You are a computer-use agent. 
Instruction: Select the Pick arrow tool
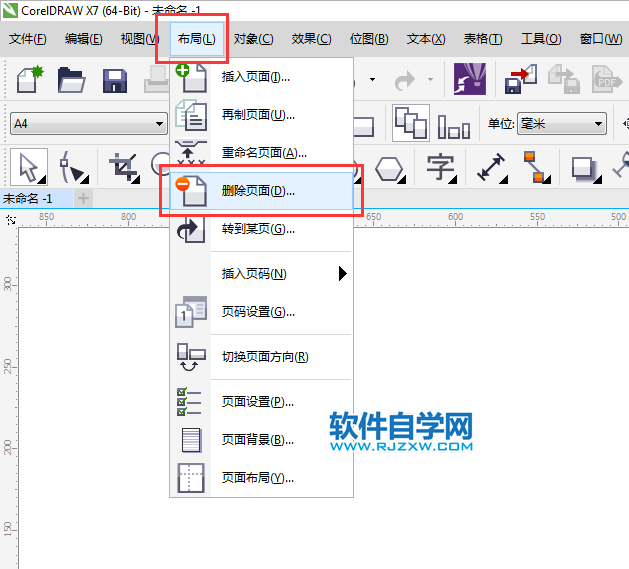click(29, 167)
